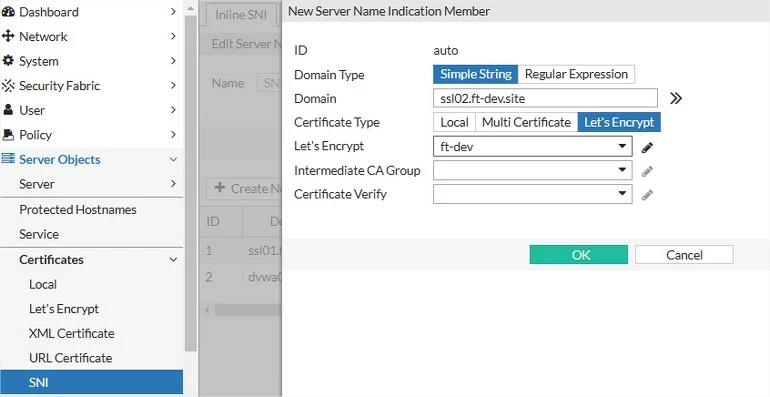Open the Let's Encrypt ft-dev dropdown
The width and height of the screenshot is (770, 397).
(x=532, y=146)
